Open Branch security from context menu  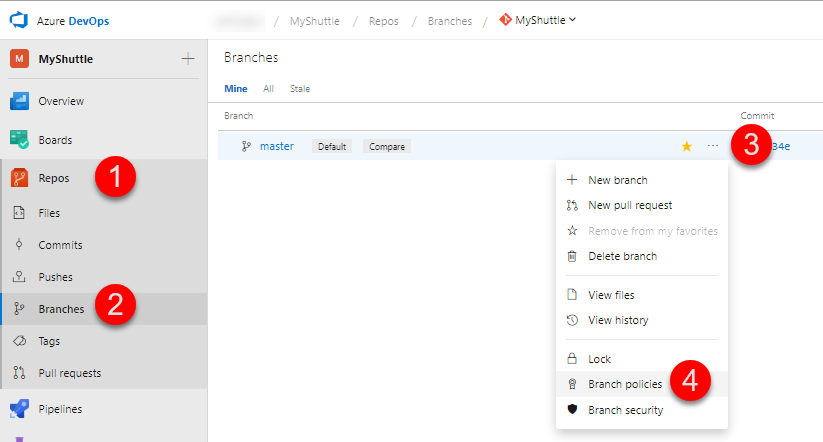(x=641, y=410)
